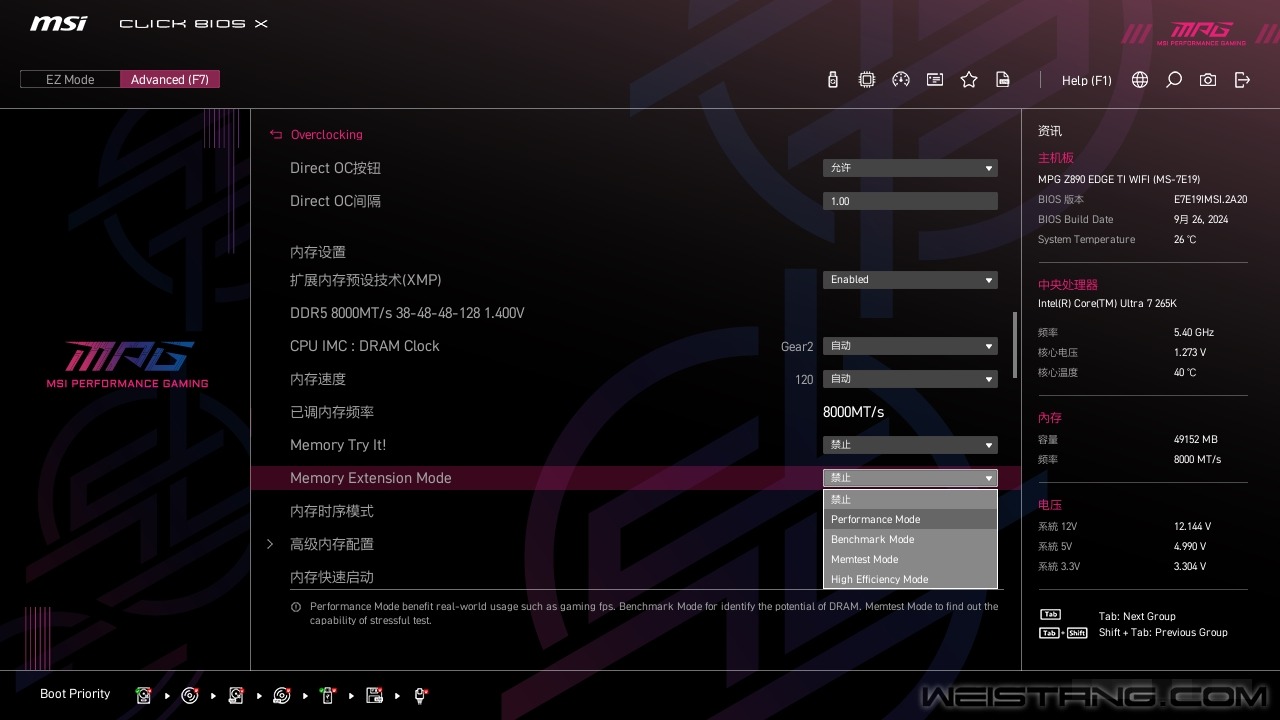Image resolution: width=1280 pixels, height=720 pixels.
Task: Choose Benchmark Mode option
Action: (910, 539)
